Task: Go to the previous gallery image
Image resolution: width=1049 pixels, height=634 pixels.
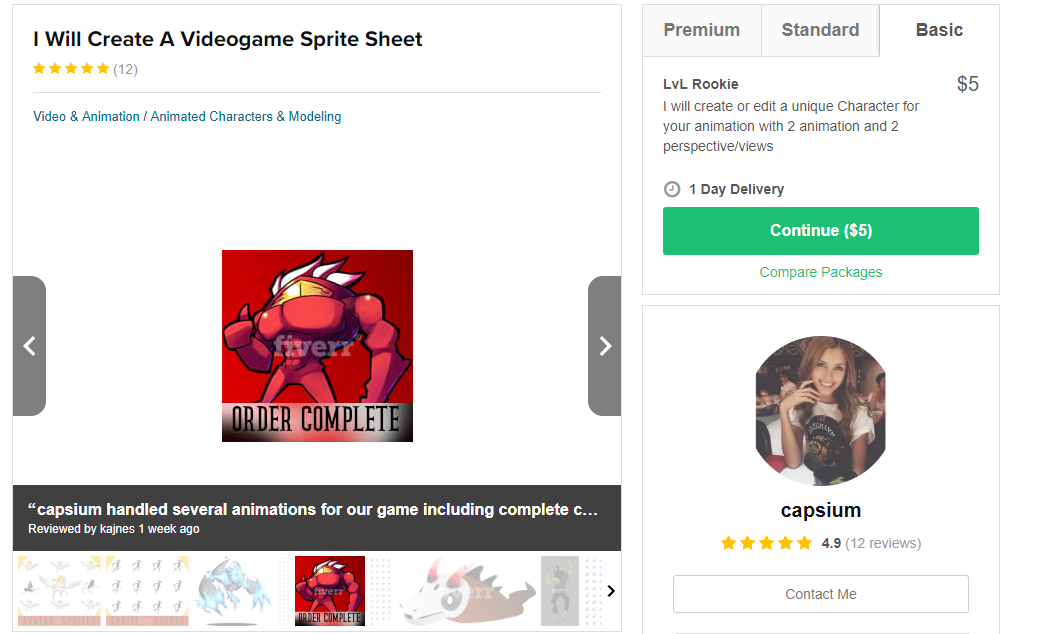Action: (x=29, y=346)
